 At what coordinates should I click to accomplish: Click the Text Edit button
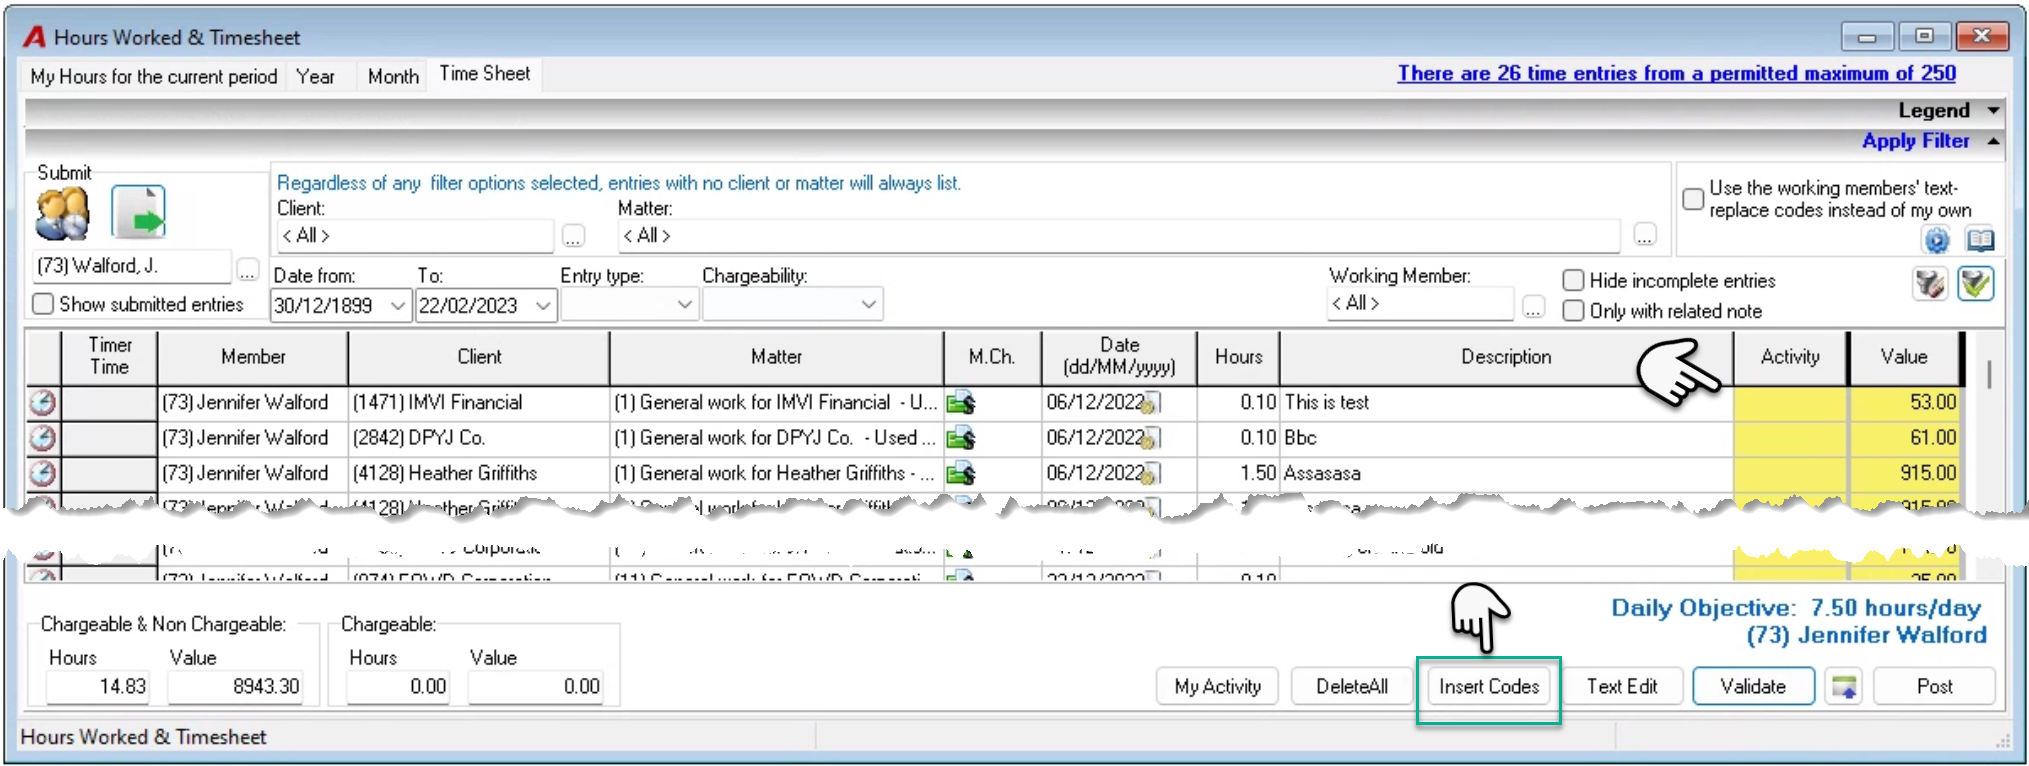pos(1622,687)
